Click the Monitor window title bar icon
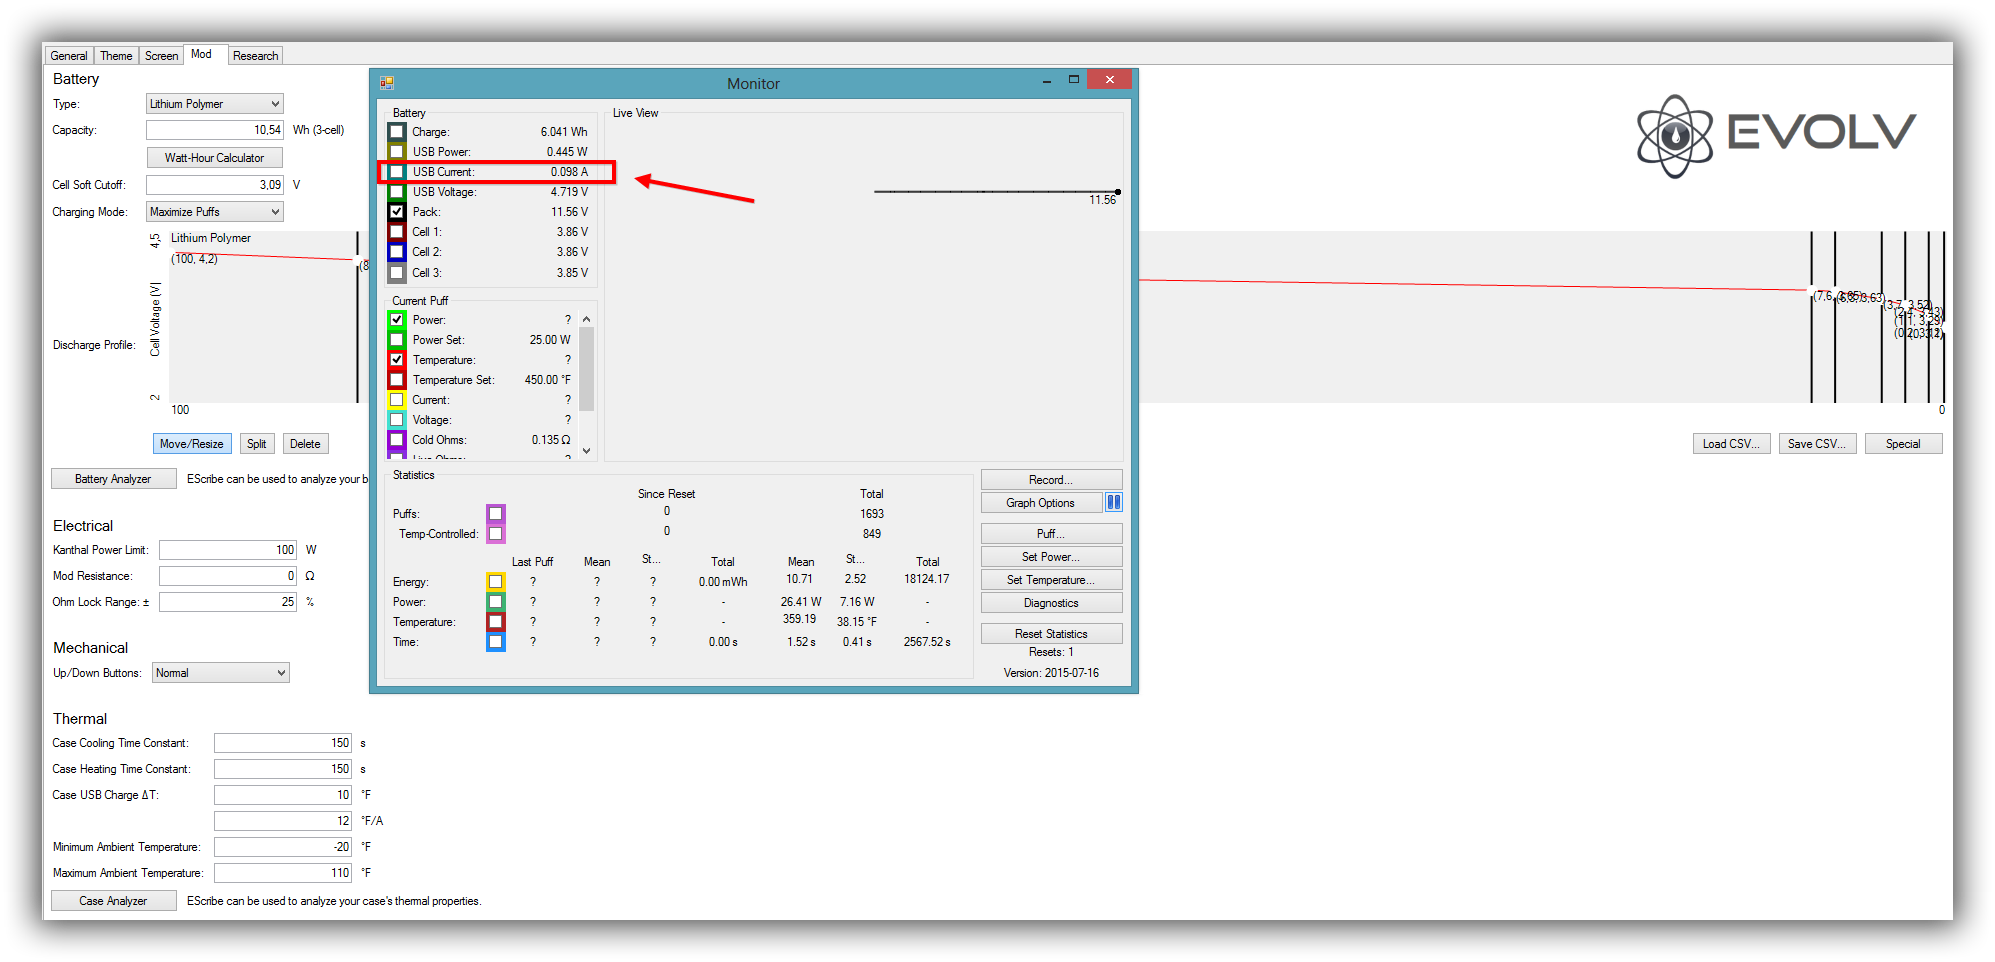The height and width of the screenshot is (962, 1995). 387,83
